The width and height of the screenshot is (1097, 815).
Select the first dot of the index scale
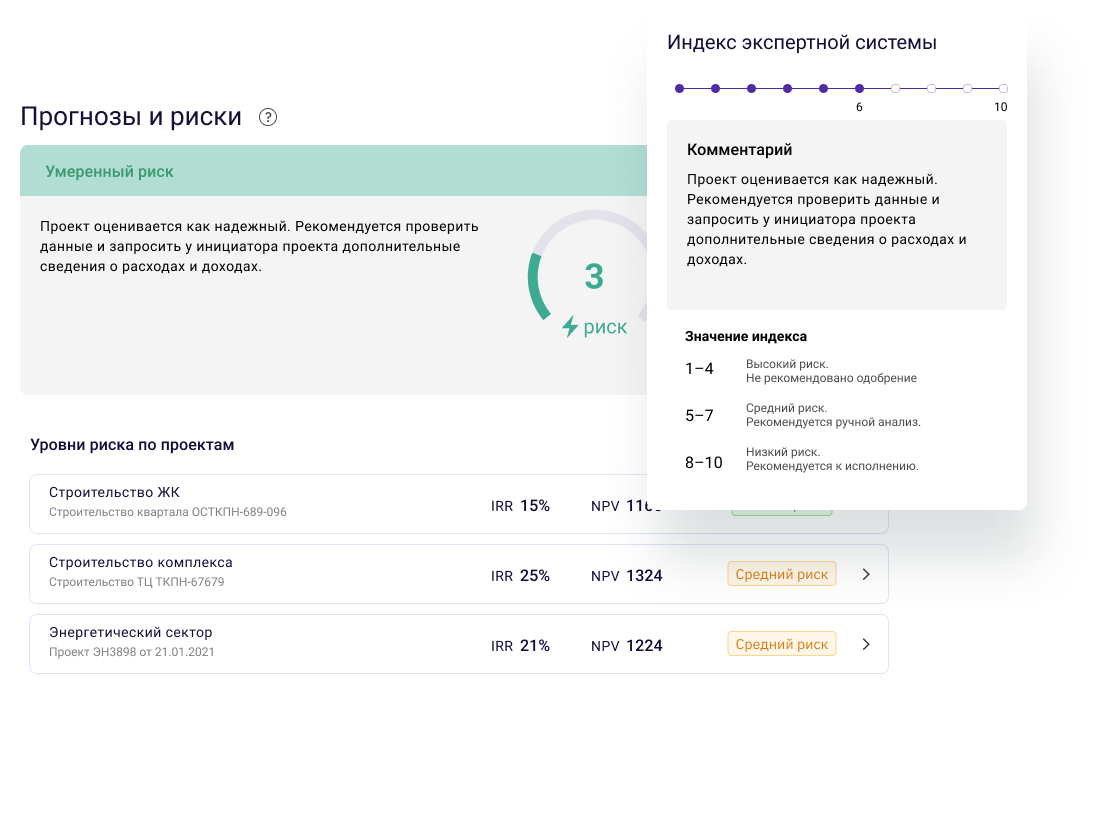coord(679,89)
